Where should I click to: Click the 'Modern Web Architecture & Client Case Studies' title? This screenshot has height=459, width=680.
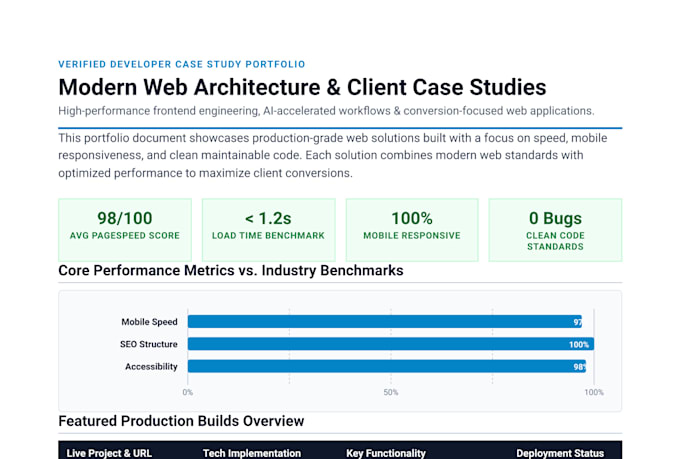(302, 87)
